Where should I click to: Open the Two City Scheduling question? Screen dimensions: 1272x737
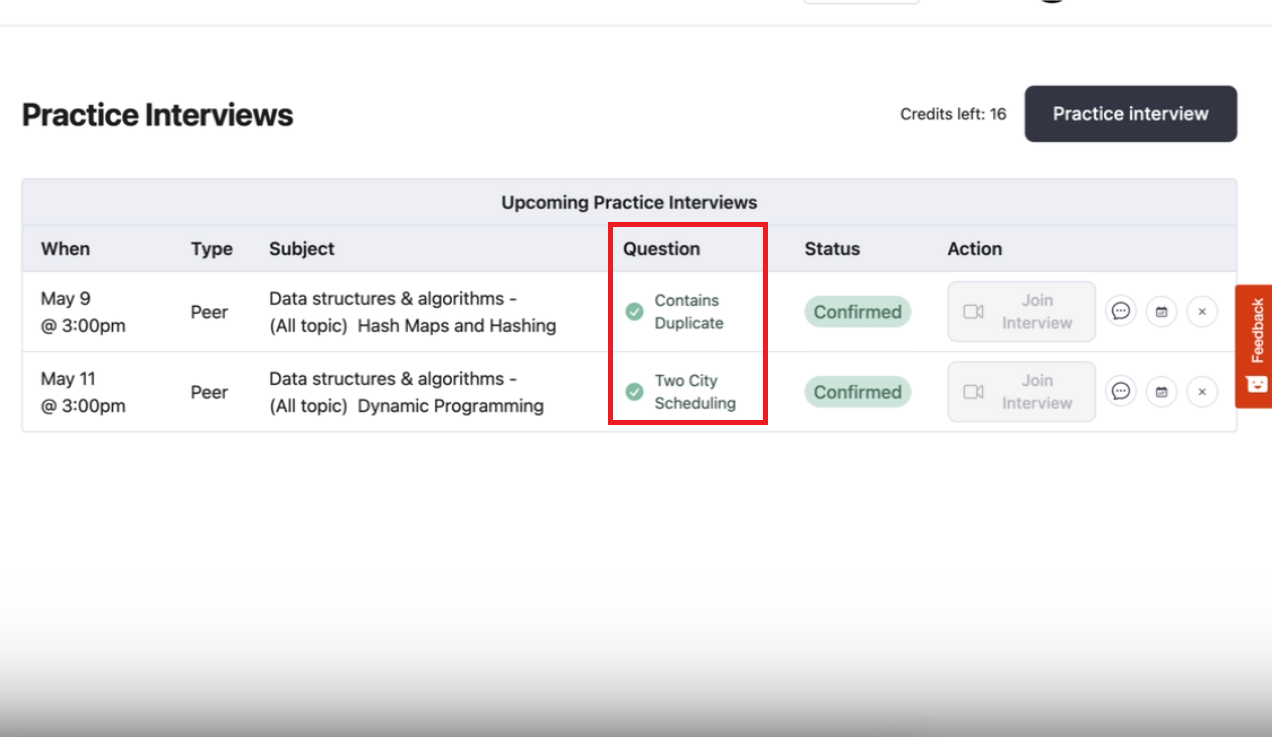point(694,392)
